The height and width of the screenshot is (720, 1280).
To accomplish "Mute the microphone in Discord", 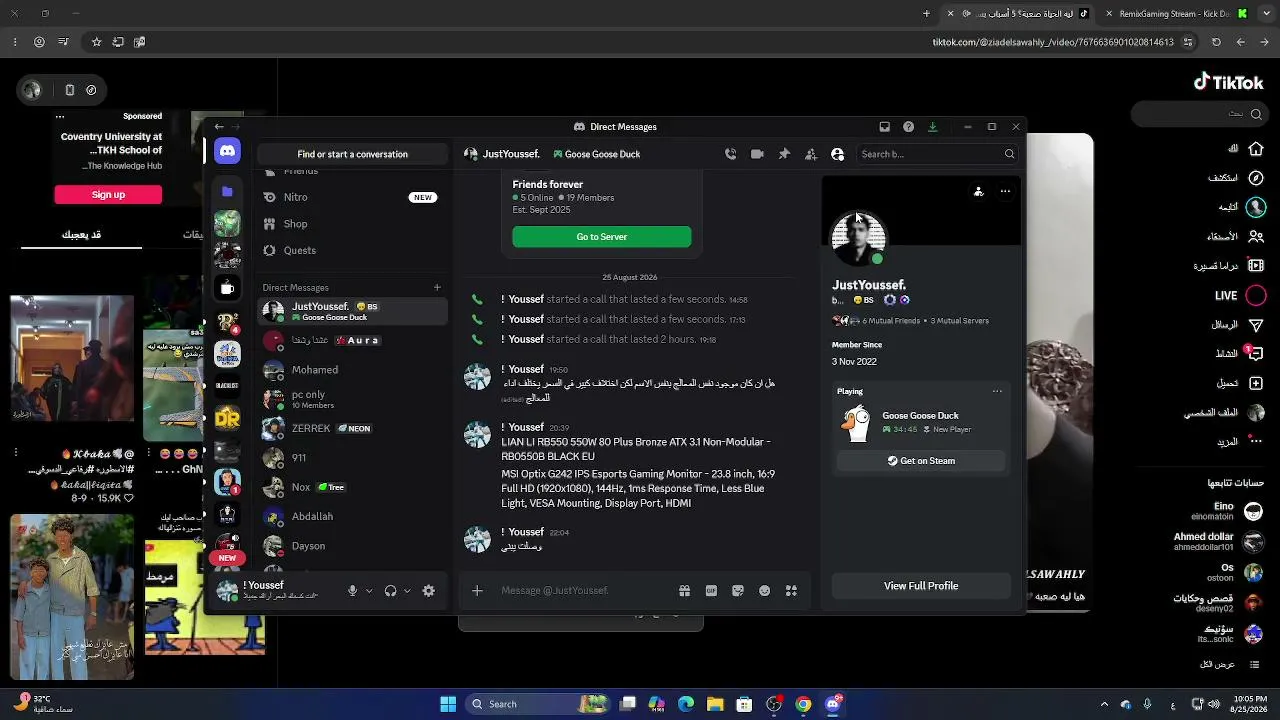I will [x=352, y=591].
